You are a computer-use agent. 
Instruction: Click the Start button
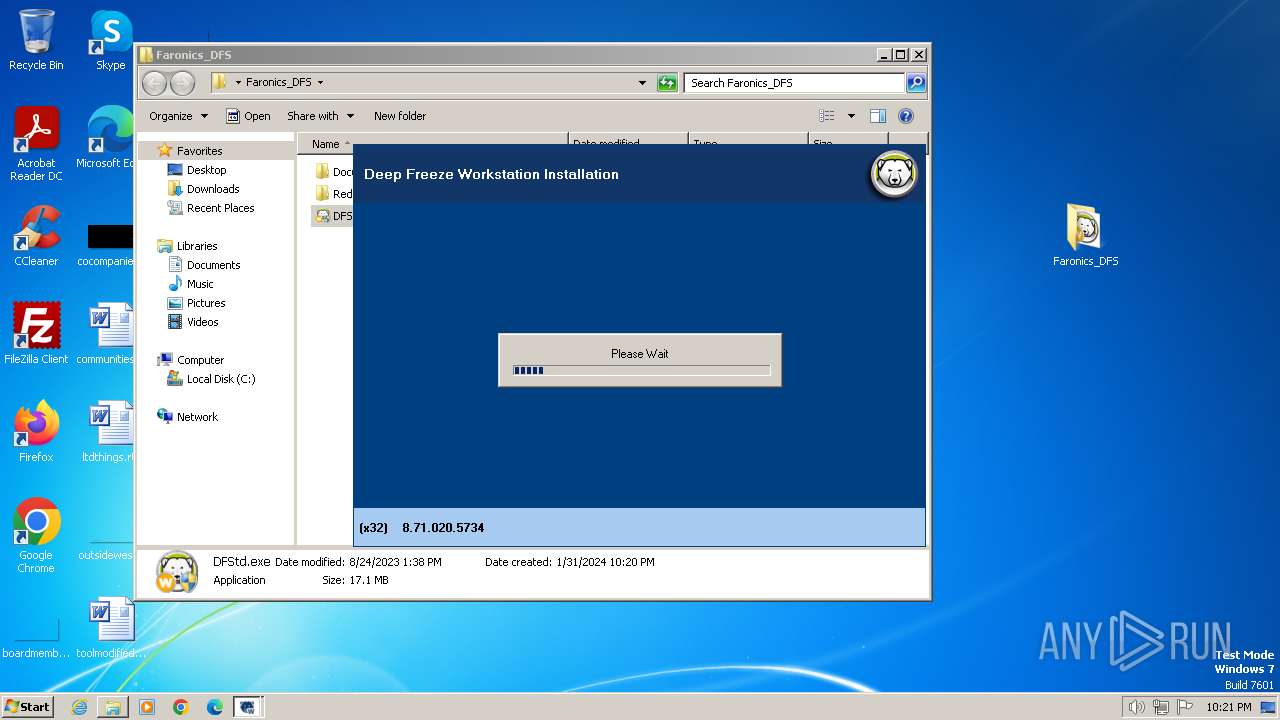click(x=27, y=707)
